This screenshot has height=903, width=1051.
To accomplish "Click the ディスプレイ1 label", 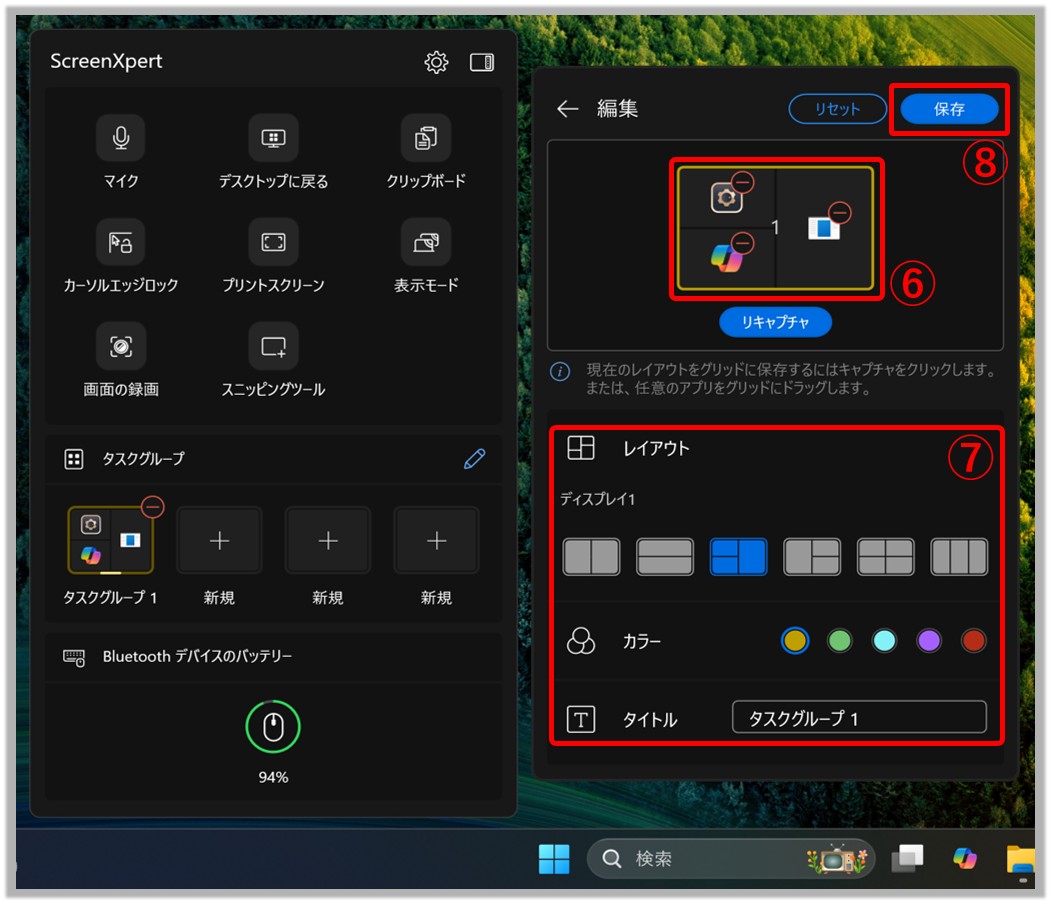I will click(x=597, y=499).
